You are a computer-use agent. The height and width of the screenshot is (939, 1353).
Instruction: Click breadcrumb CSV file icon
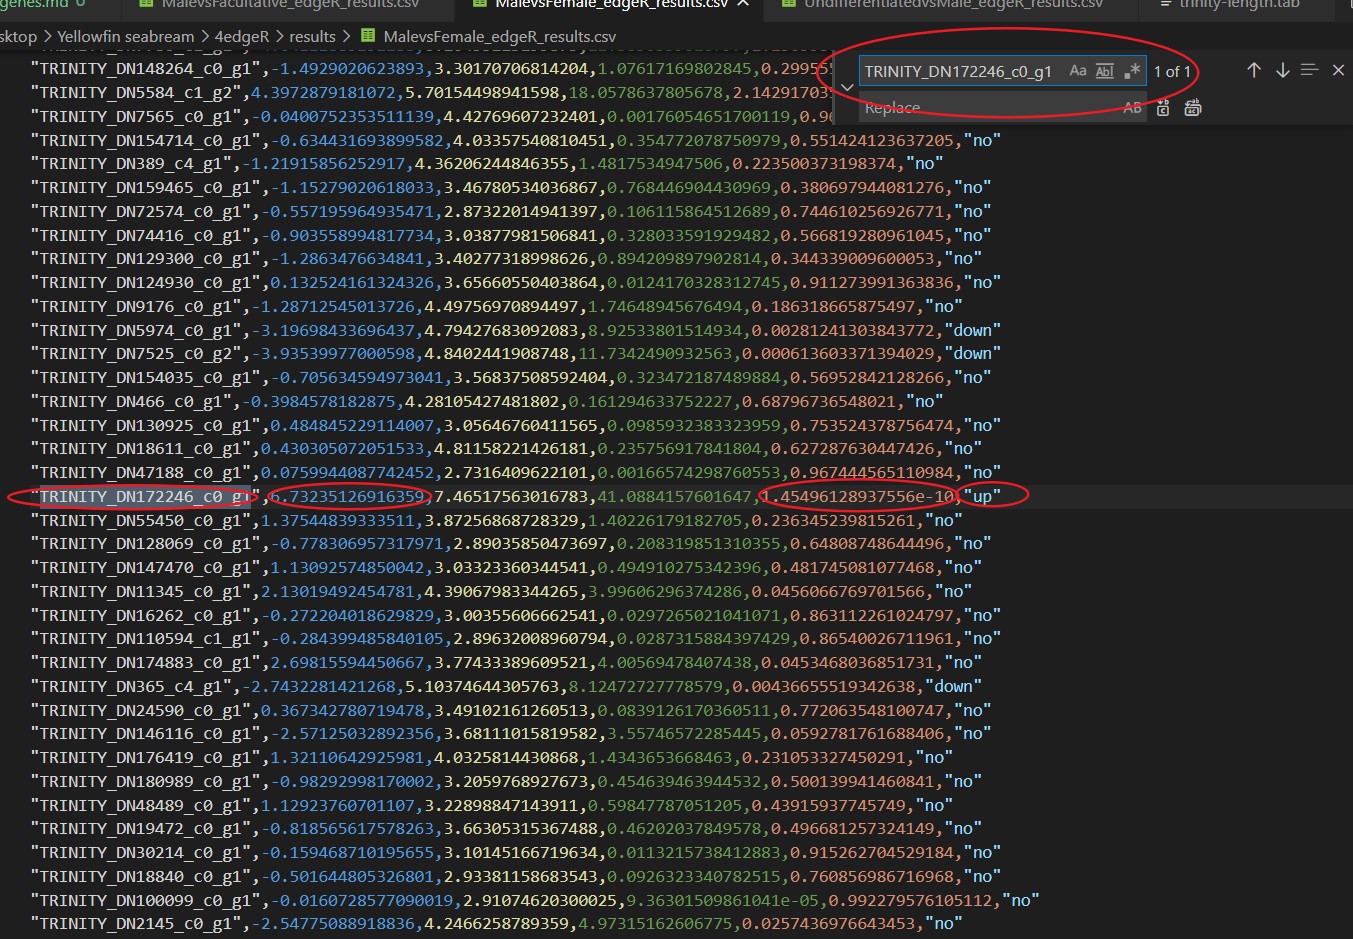(x=368, y=37)
